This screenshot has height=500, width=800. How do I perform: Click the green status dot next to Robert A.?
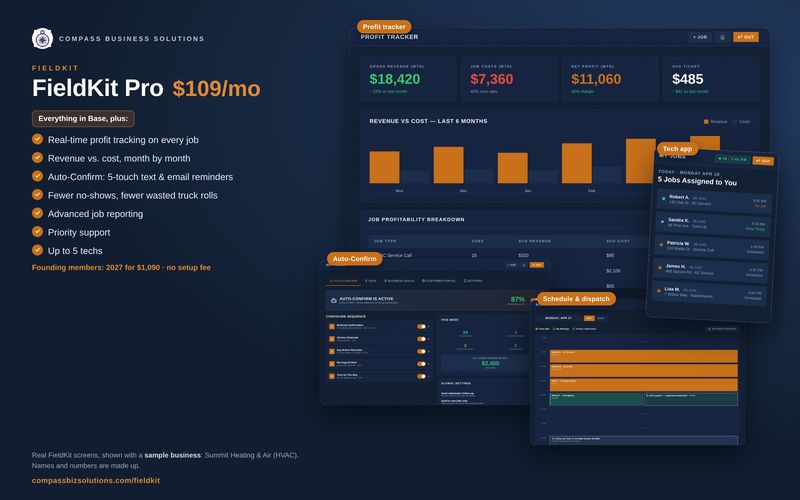click(663, 198)
